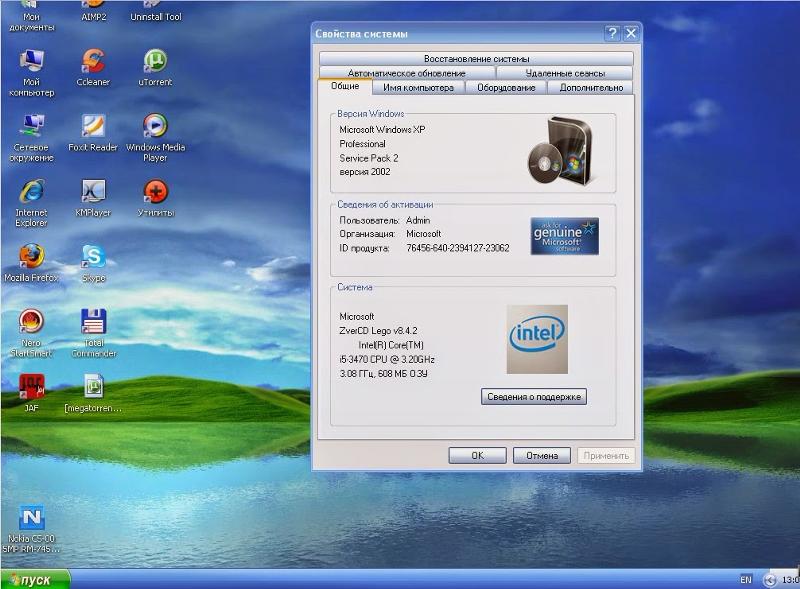Click the '3.08 ГГц, 608 МБ ОЗУ' line
The image size is (800, 589).
[x=384, y=374]
